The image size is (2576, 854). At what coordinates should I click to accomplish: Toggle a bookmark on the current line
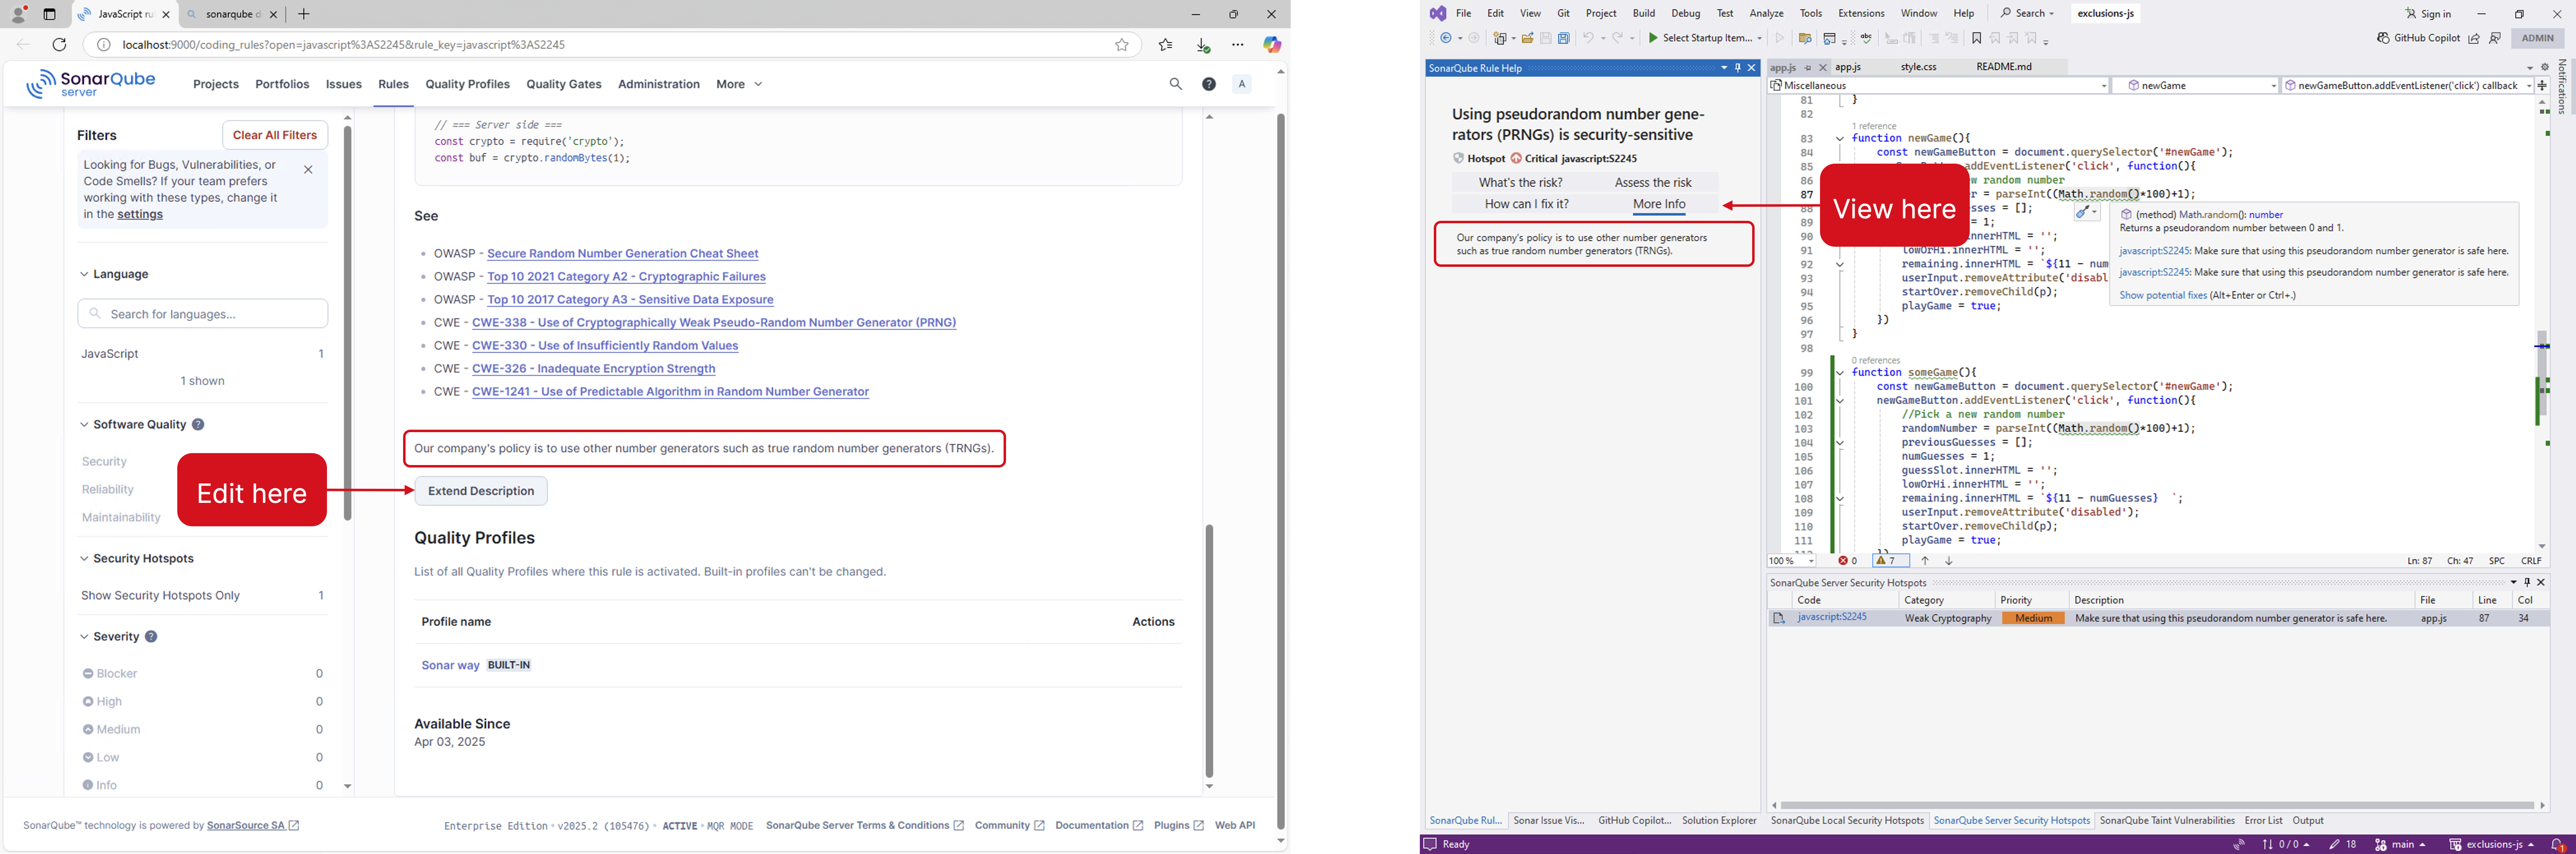pyautogui.click(x=1977, y=38)
